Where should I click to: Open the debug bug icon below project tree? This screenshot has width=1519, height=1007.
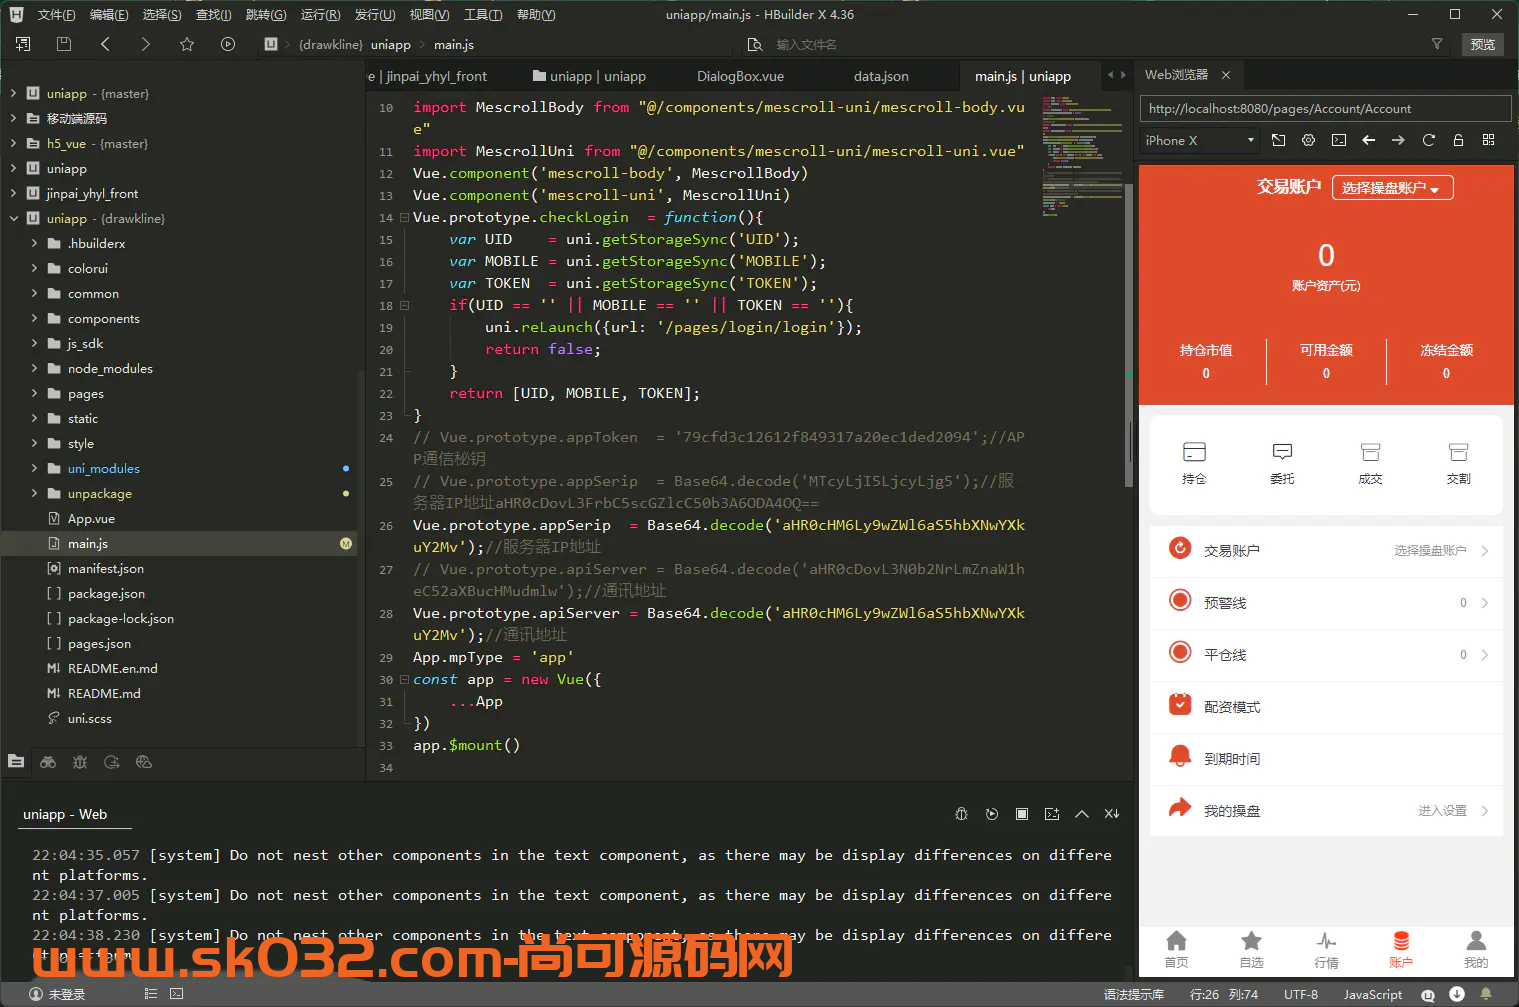pos(80,762)
